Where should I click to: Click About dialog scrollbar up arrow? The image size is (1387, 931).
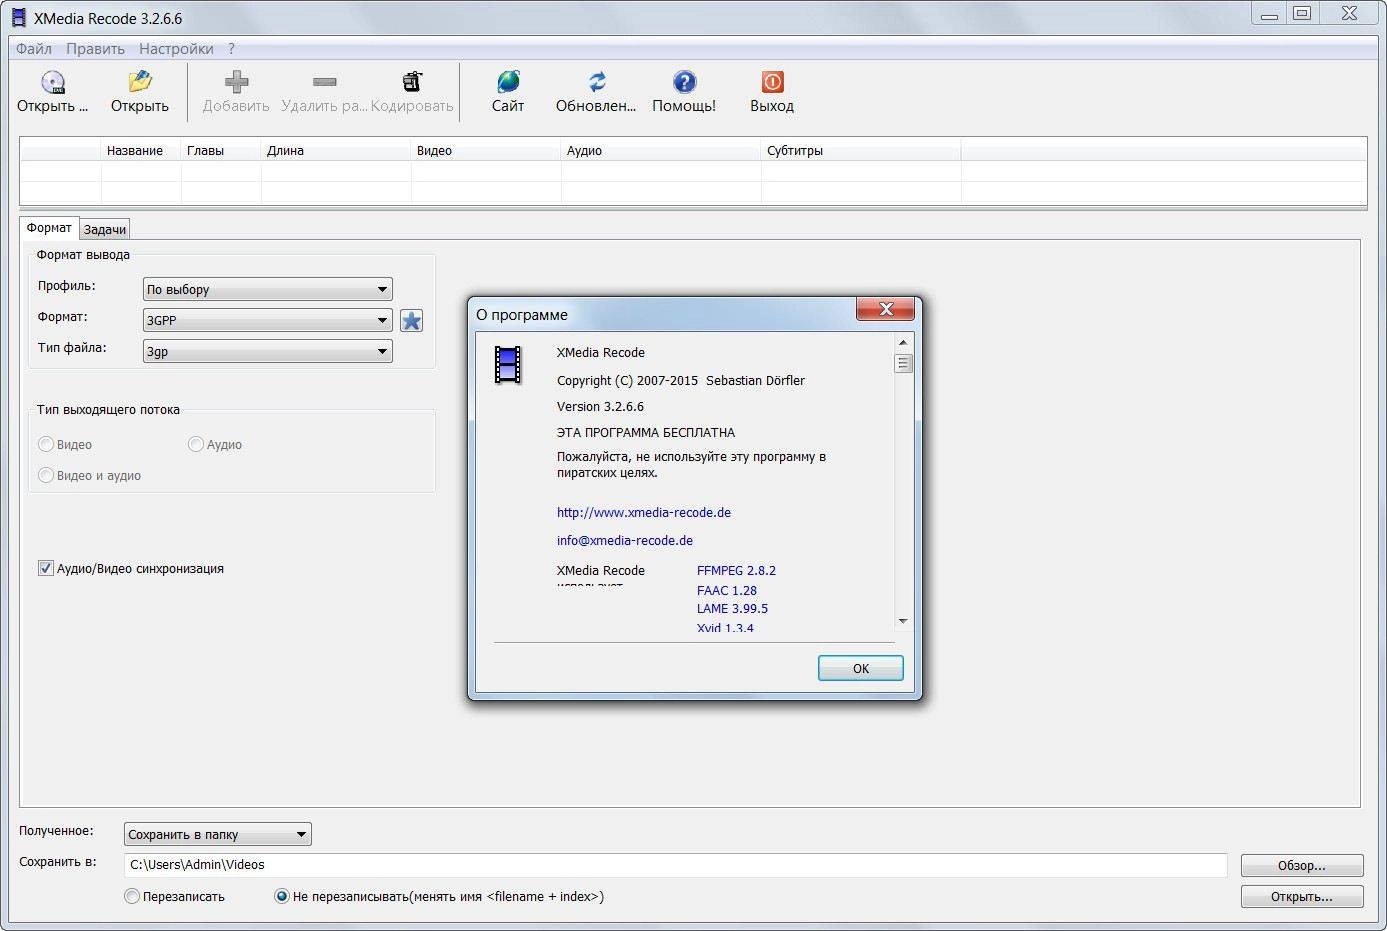tap(903, 343)
